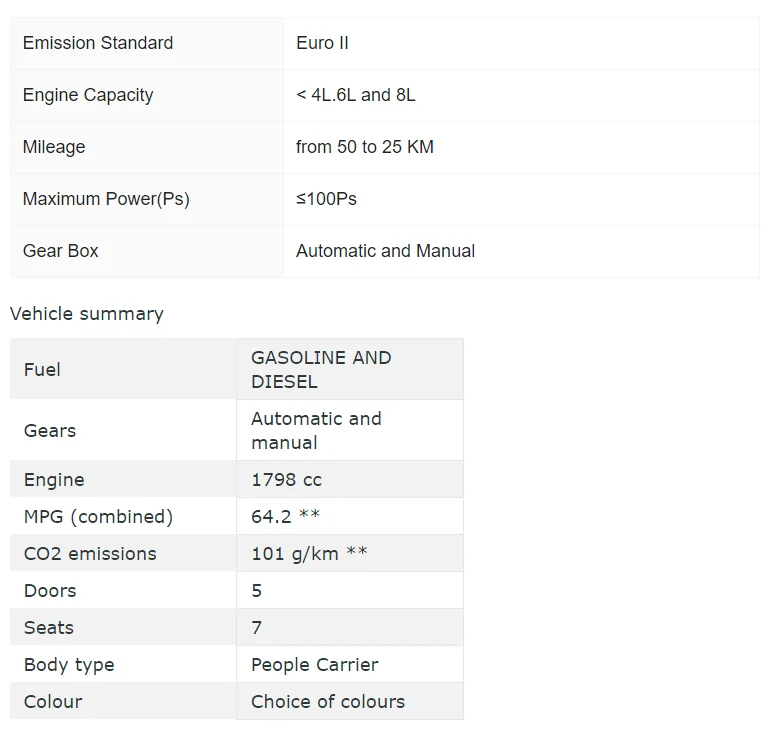Select the People Carrier body type value

314,665
